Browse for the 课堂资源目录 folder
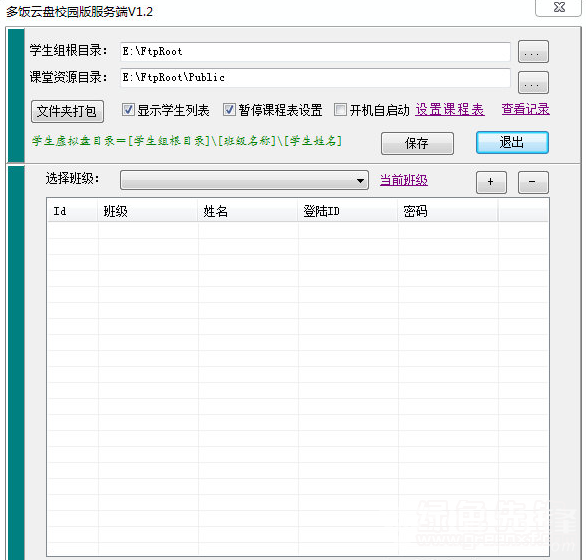Viewport: 586px width, 560px height. click(533, 82)
